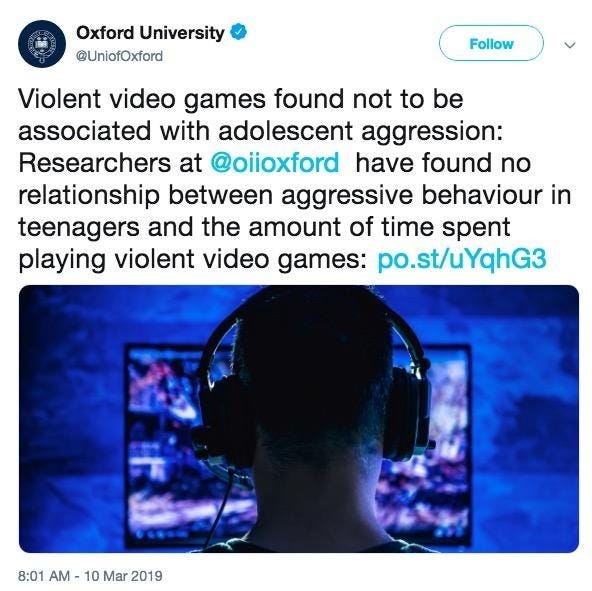This screenshot has height=591, width=592.
Task: Open the Oxford University profile avatar
Action: click(x=42, y=44)
